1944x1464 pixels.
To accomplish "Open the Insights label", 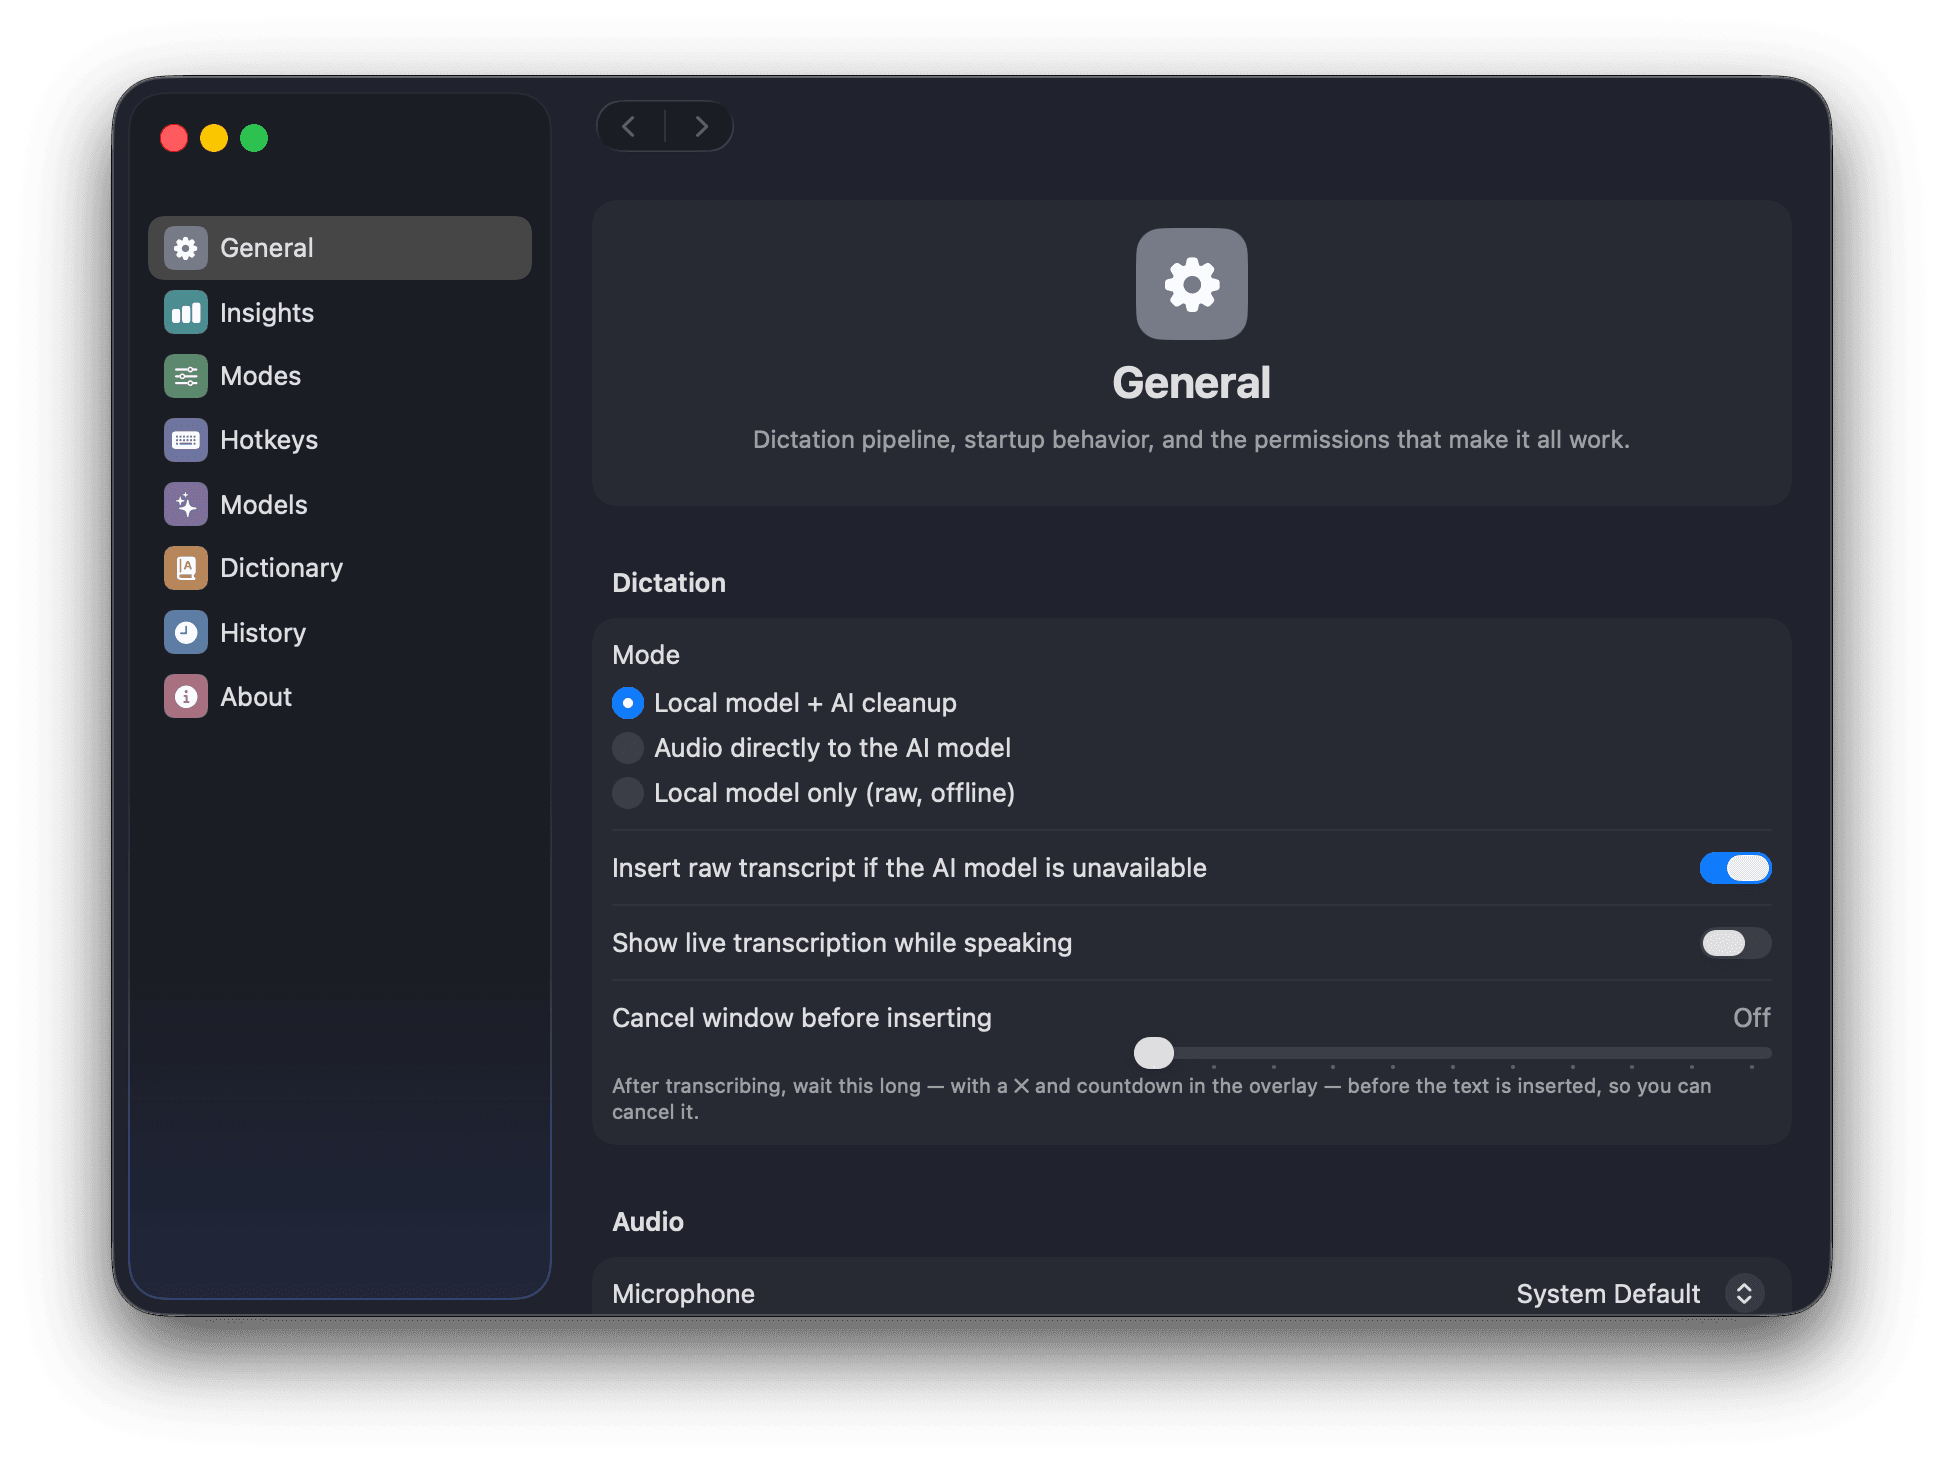I will tap(267, 313).
